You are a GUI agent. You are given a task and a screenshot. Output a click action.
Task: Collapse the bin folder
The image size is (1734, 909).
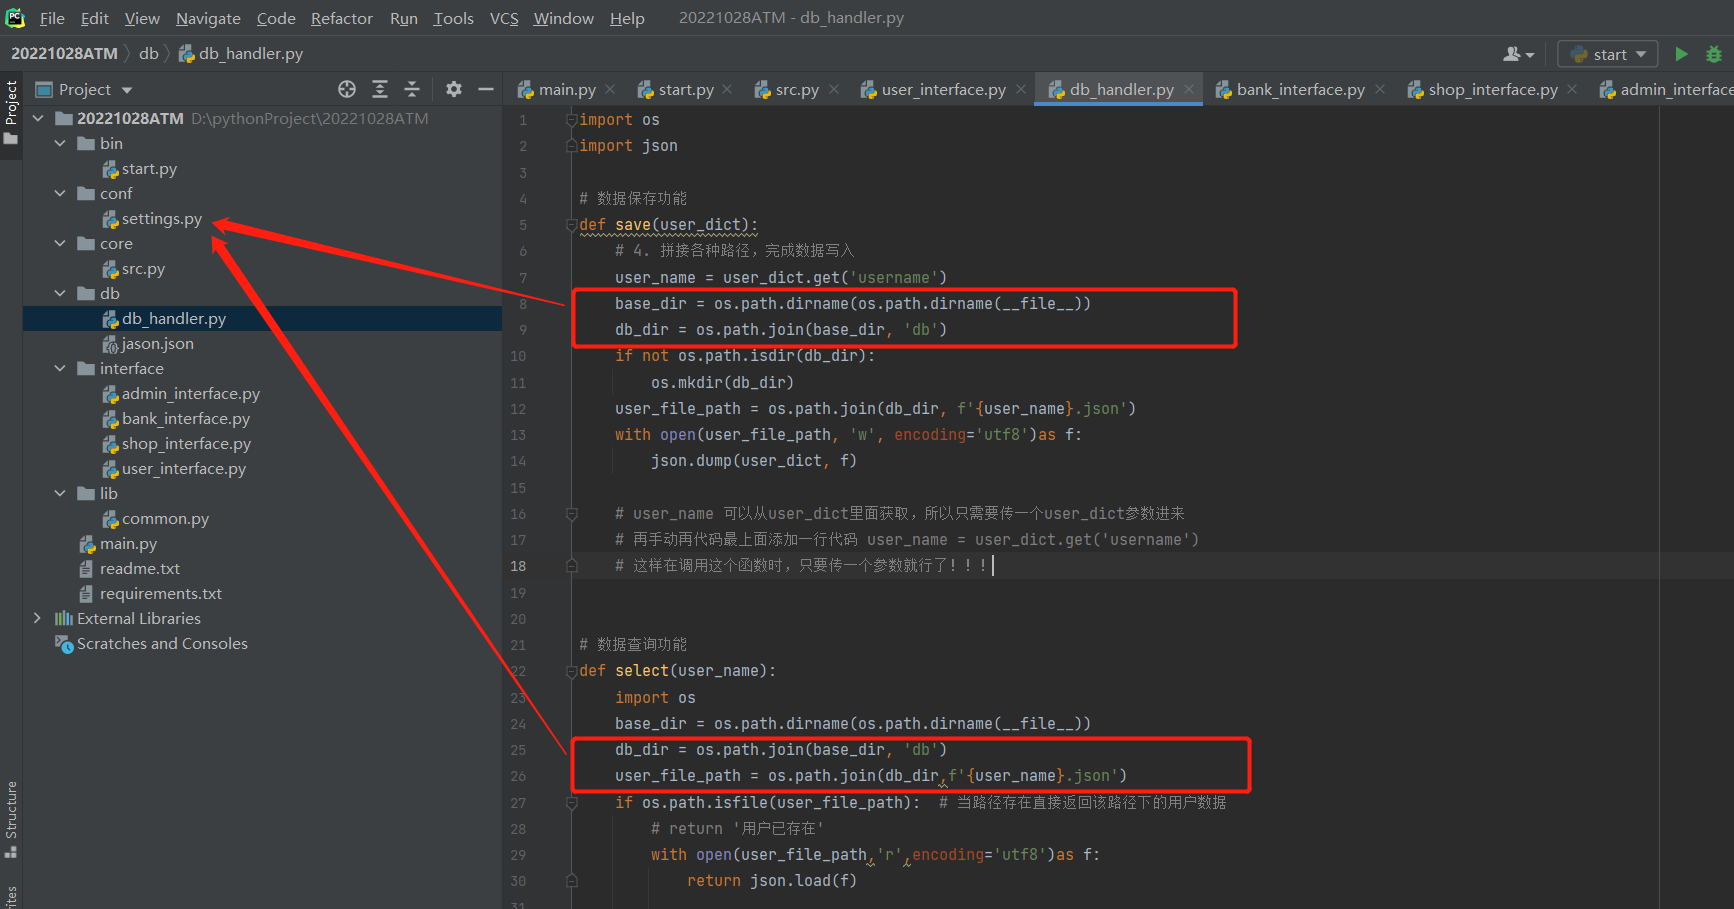point(61,143)
